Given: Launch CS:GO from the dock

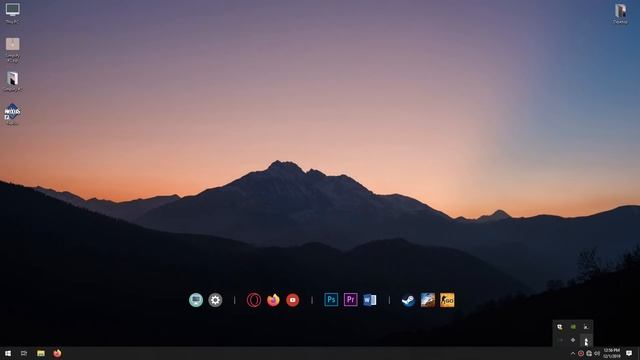Looking at the screenshot, I should click(x=447, y=300).
